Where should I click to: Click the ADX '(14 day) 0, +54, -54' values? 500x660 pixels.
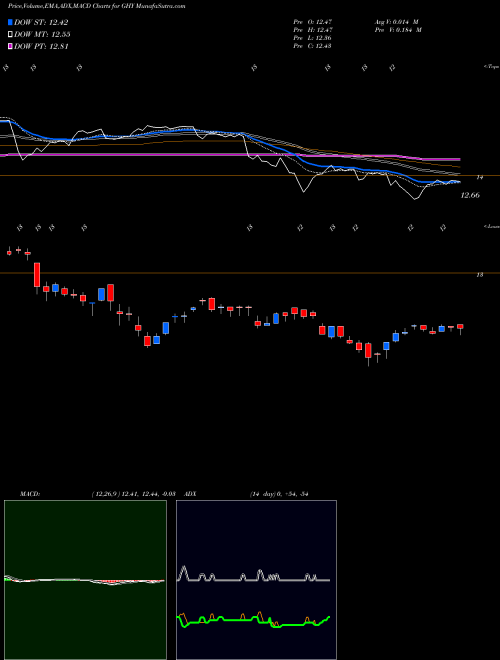point(279,494)
